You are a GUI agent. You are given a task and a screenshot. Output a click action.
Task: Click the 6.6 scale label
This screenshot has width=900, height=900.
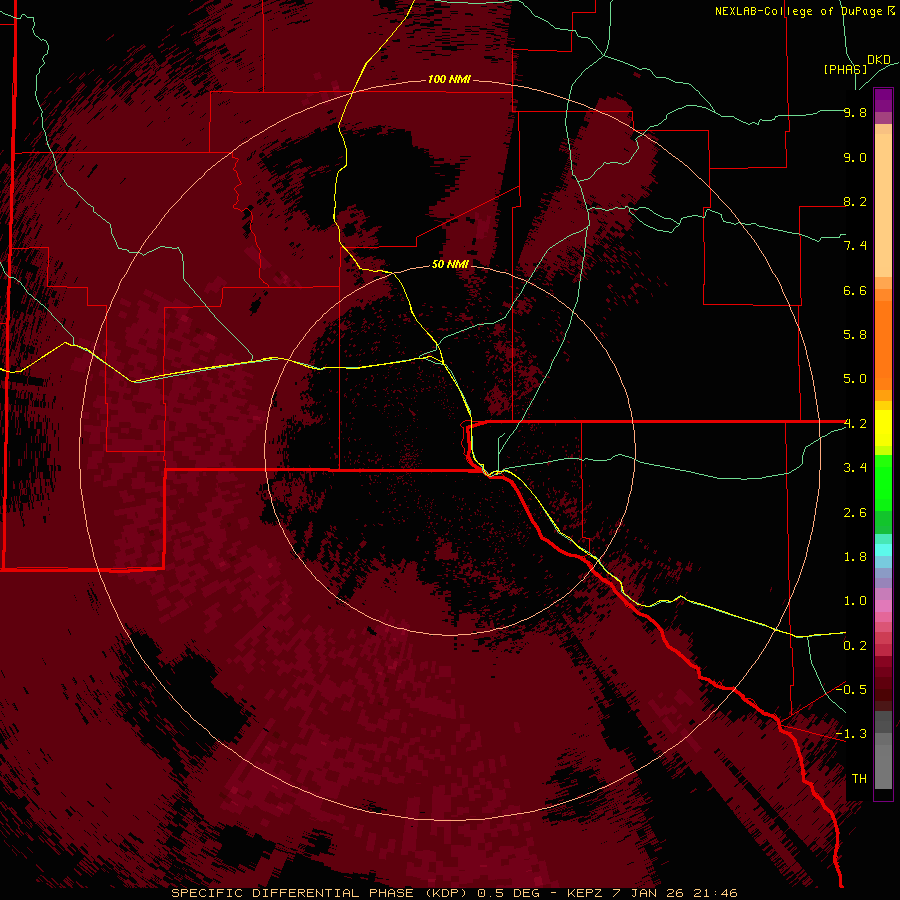[x=855, y=290]
